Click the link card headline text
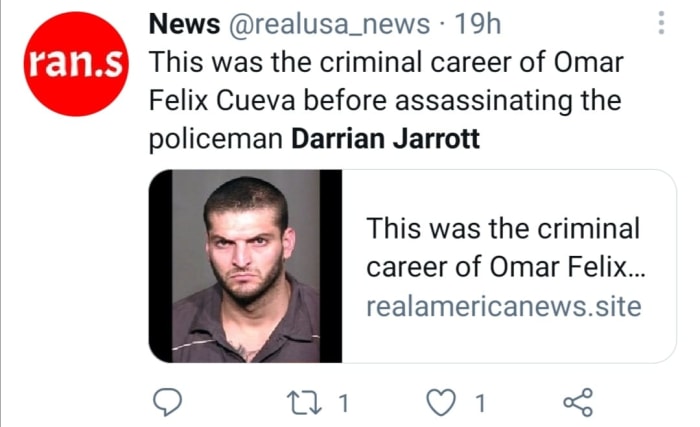Viewport: 700px width, 427px height. 502,229
